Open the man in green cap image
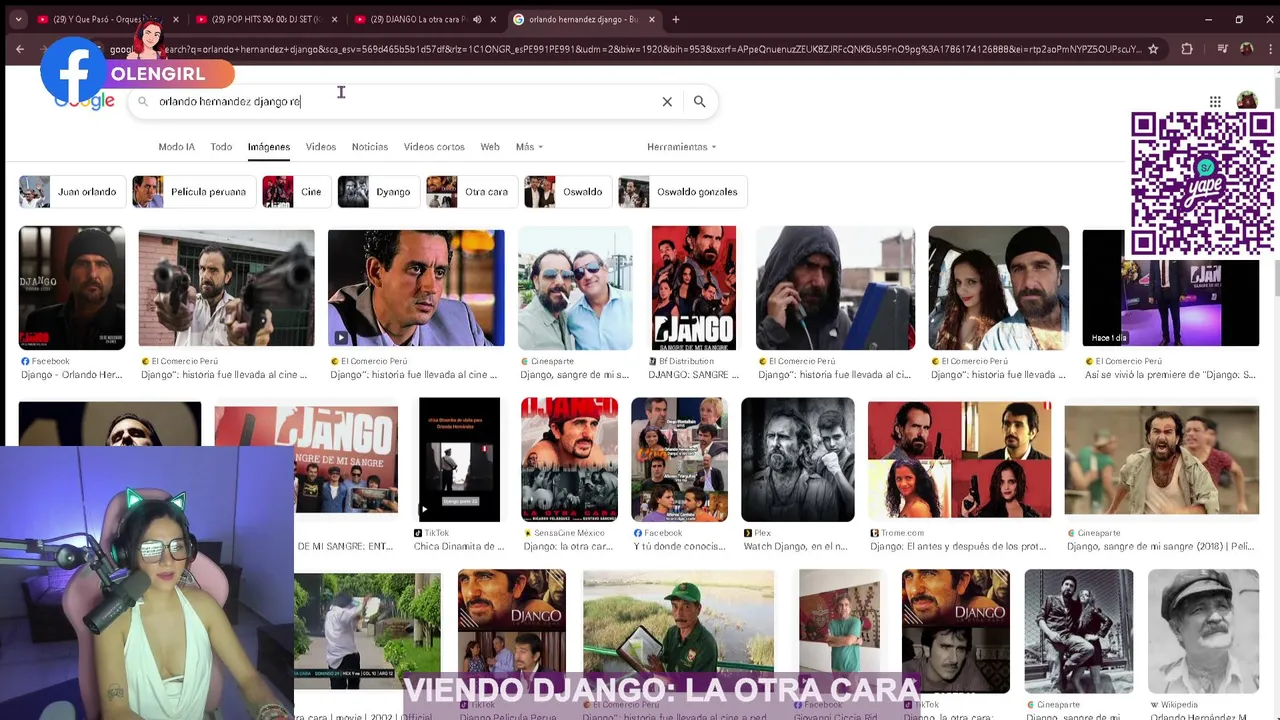 [679, 632]
